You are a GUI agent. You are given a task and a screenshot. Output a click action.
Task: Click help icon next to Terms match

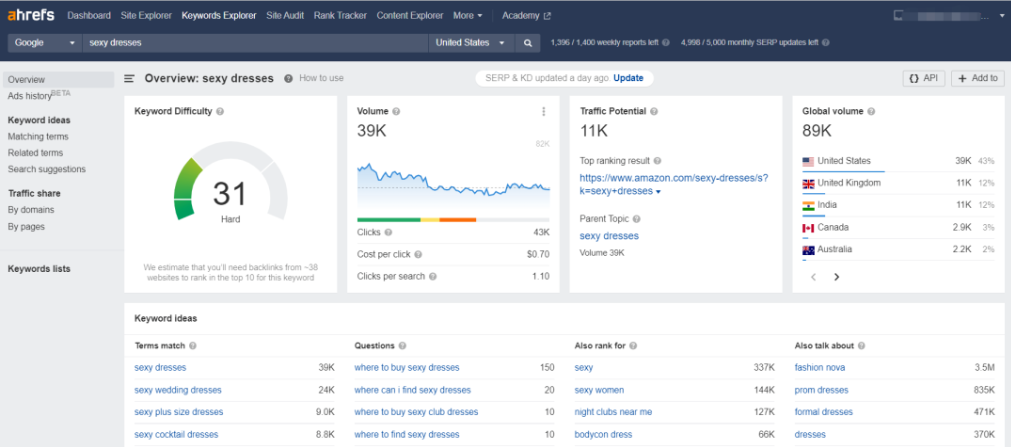click(x=193, y=346)
